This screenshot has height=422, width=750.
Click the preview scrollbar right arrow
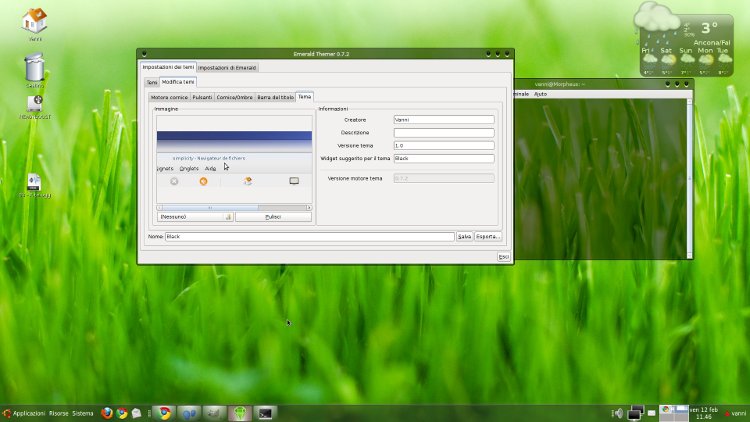click(309, 208)
